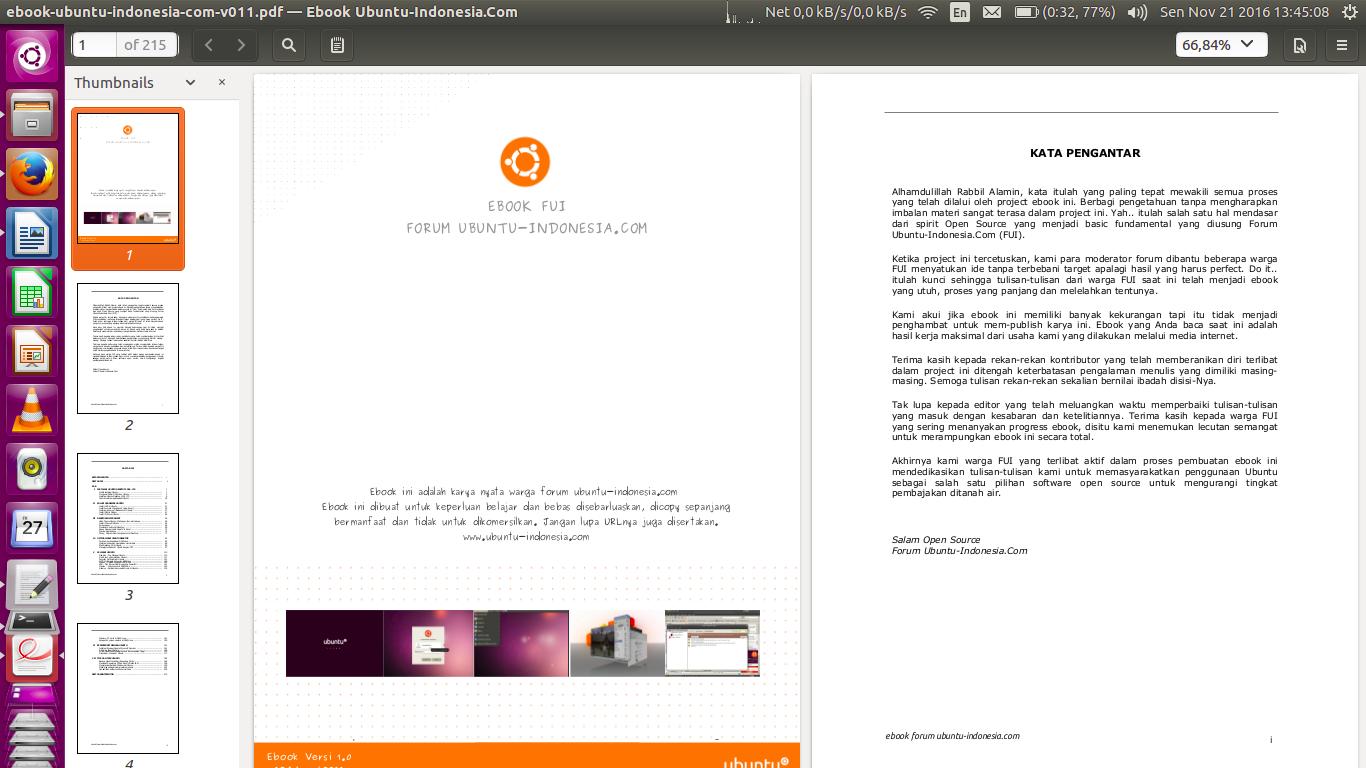Open the speaker music app icon

point(33,468)
